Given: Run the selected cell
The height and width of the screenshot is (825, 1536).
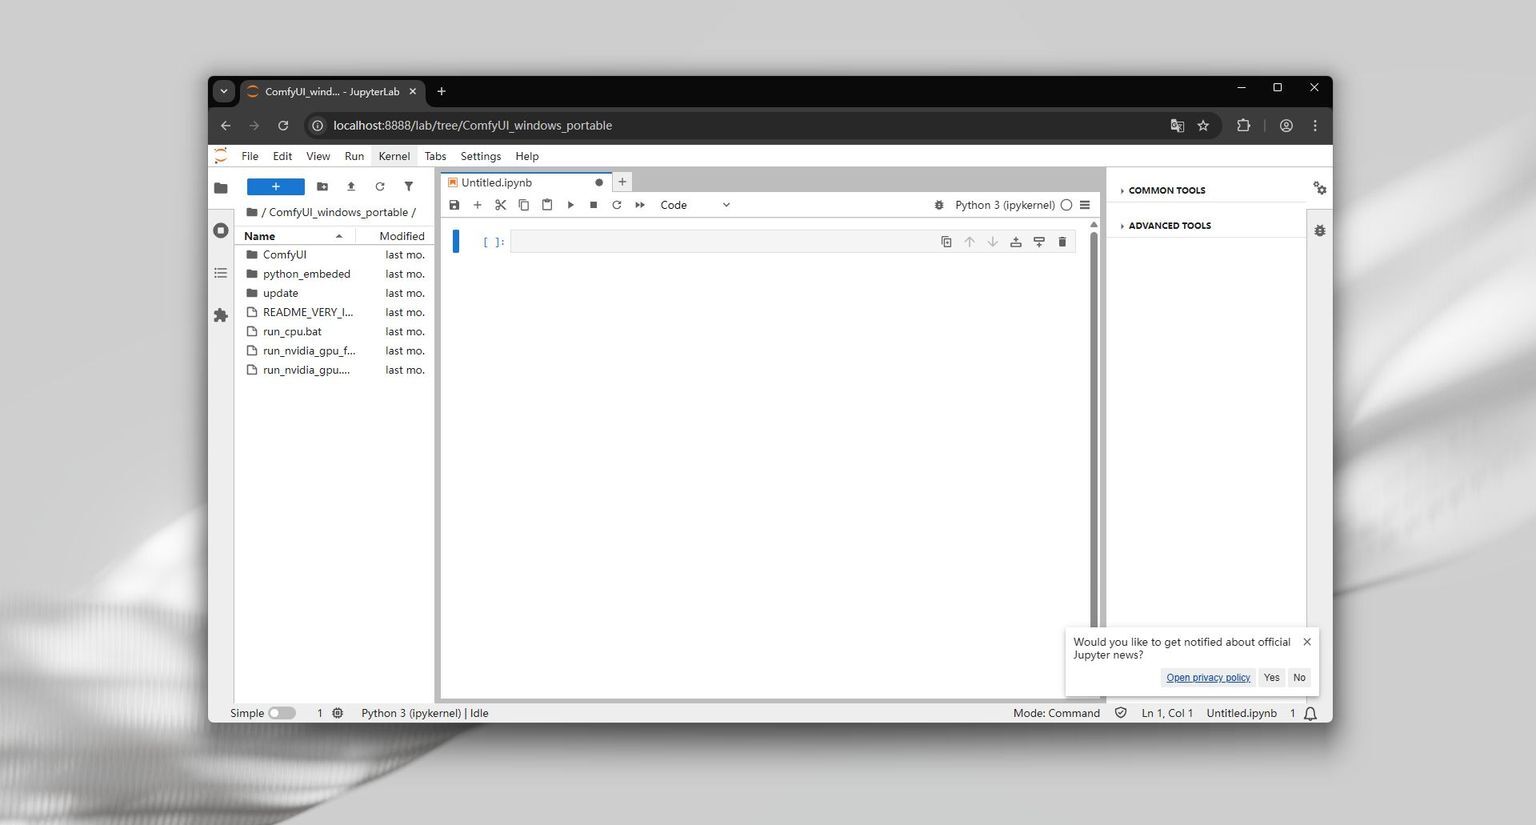Looking at the screenshot, I should tap(570, 205).
